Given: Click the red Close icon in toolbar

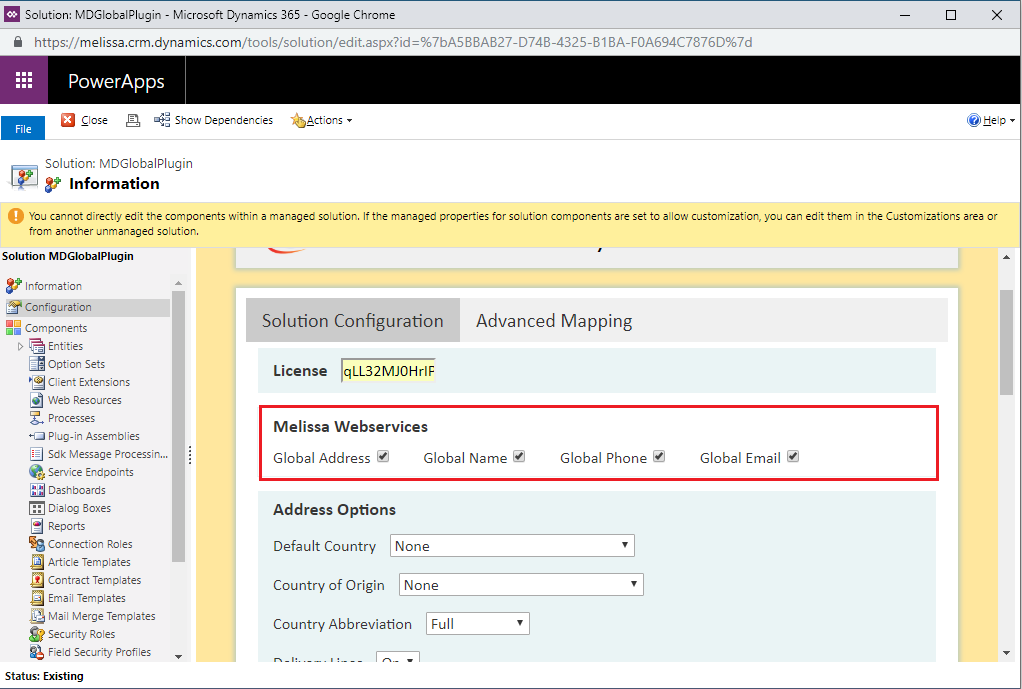Looking at the screenshot, I should pos(68,119).
